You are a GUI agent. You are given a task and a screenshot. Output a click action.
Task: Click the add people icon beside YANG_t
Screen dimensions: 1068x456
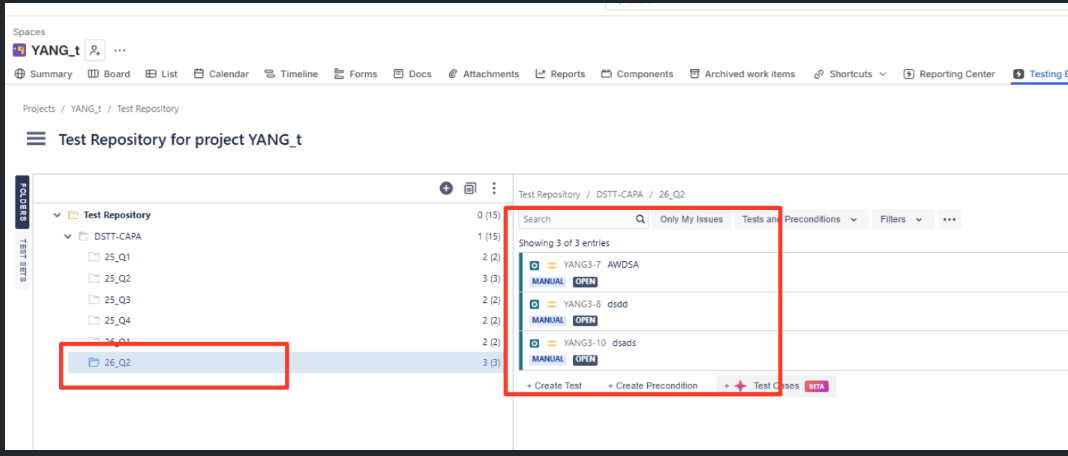tap(95, 50)
